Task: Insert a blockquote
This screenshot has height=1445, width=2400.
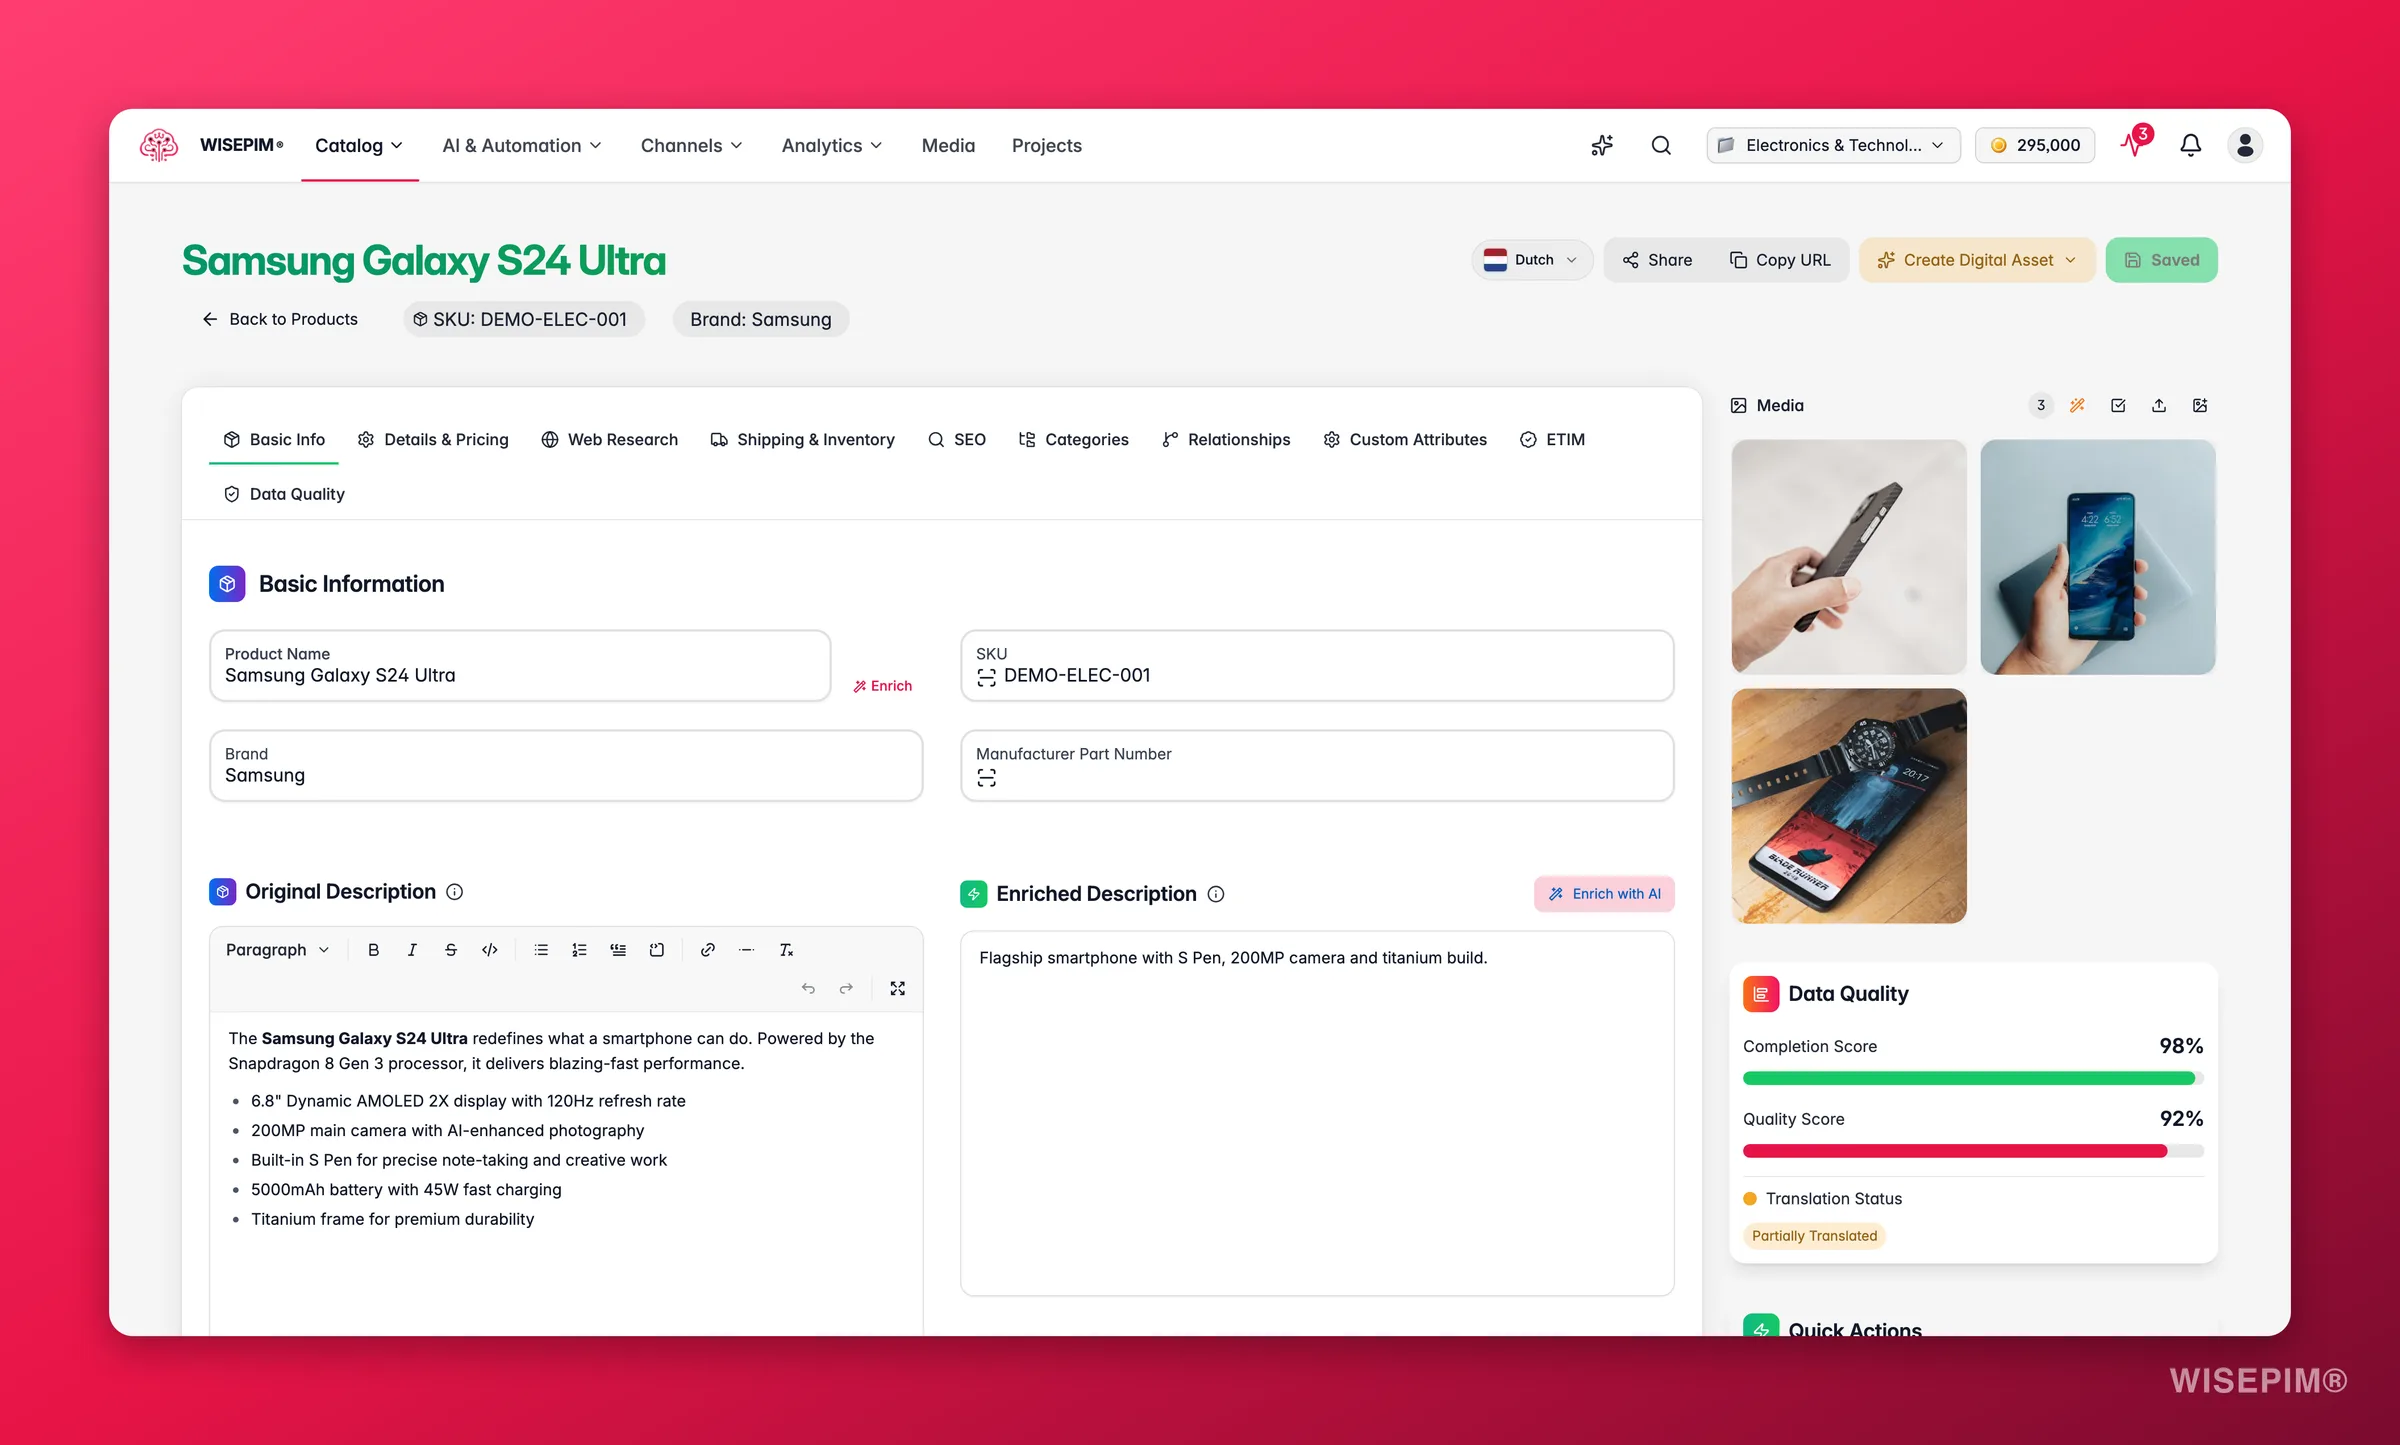Action: pyautogui.click(x=618, y=950)
